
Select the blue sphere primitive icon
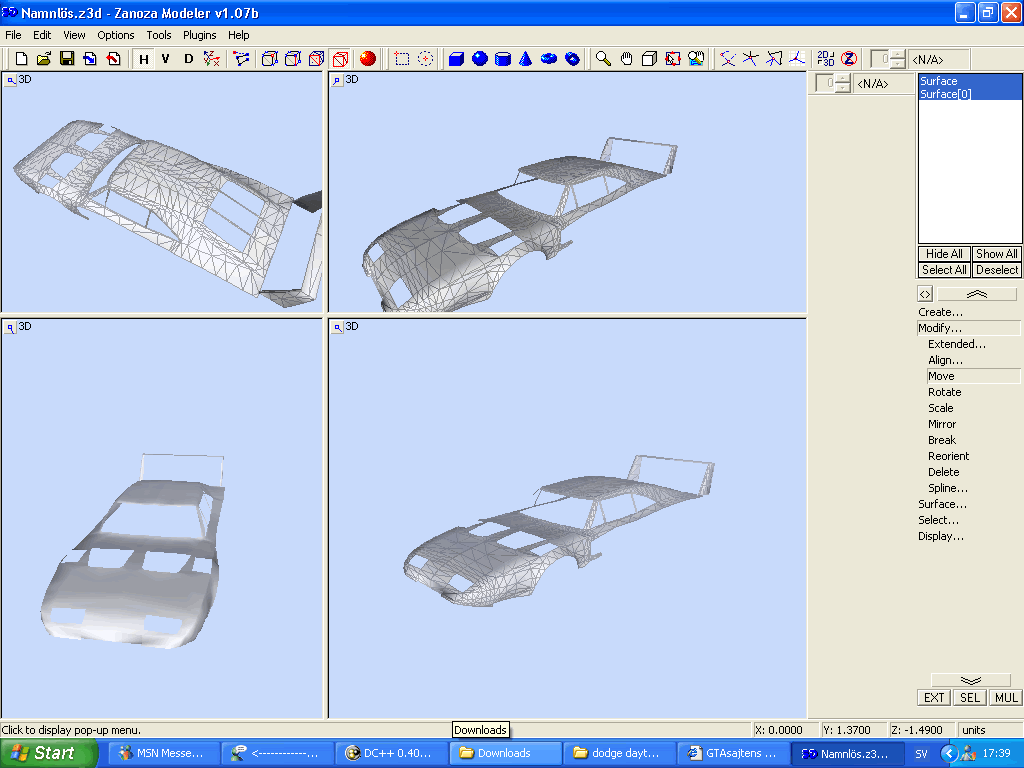coord(480,59)
